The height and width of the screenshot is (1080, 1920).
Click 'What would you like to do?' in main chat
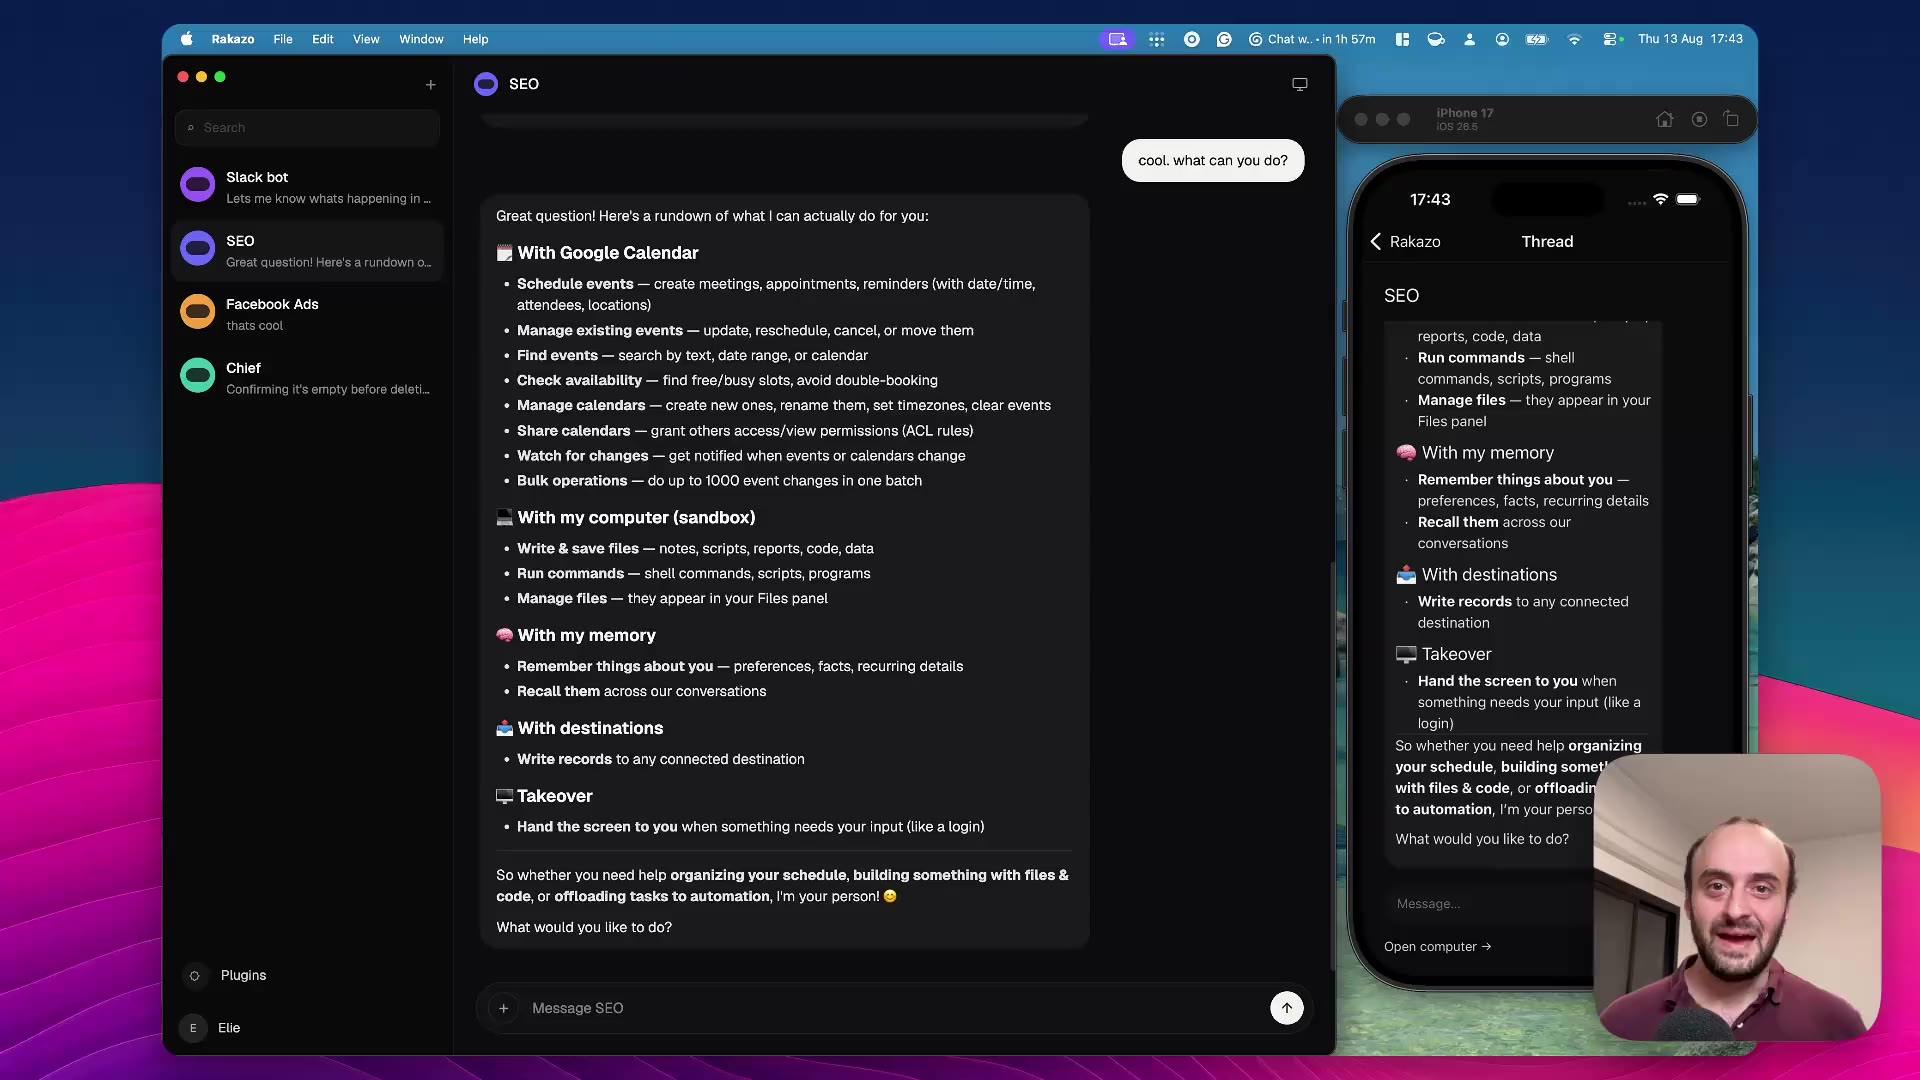584,928
